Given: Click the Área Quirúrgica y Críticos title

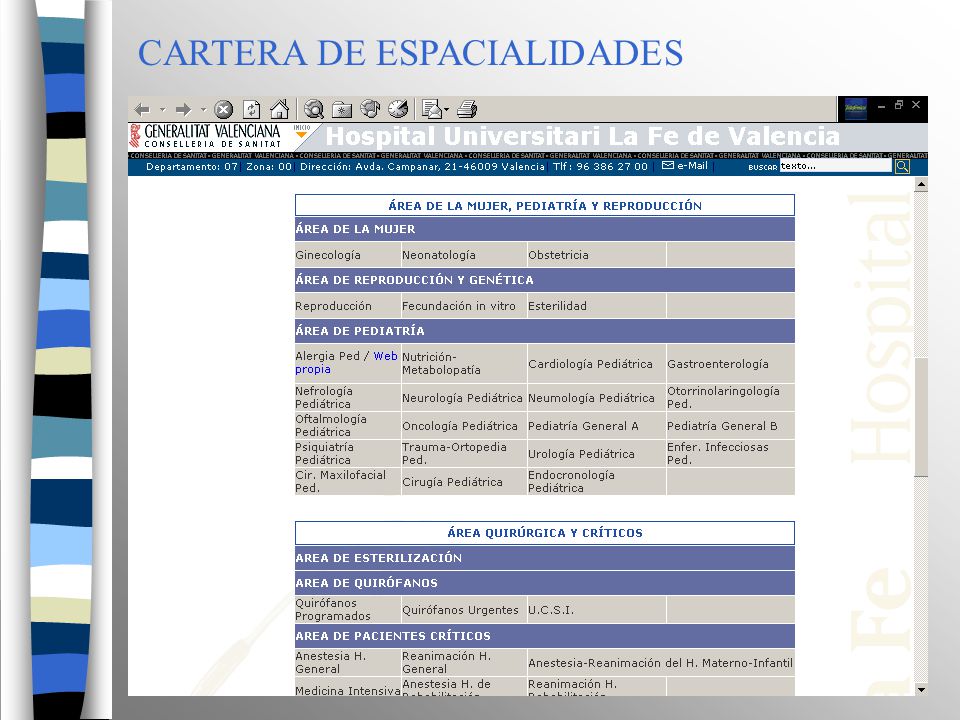Looking at the screenshot, I should tap(544, 533).
